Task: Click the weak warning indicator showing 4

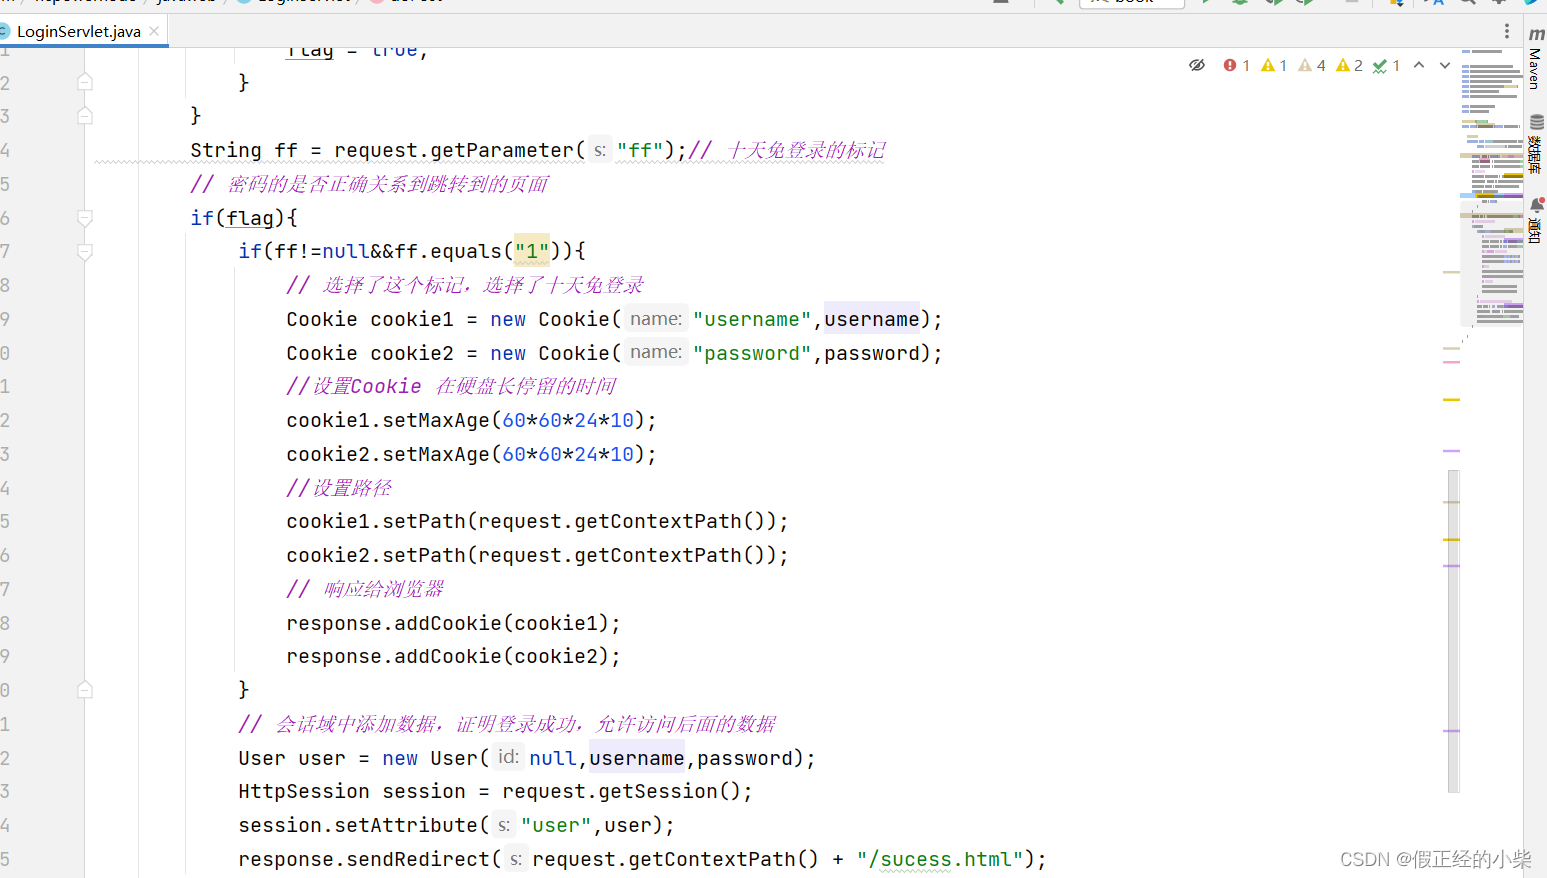Action: pos(1312,65)
